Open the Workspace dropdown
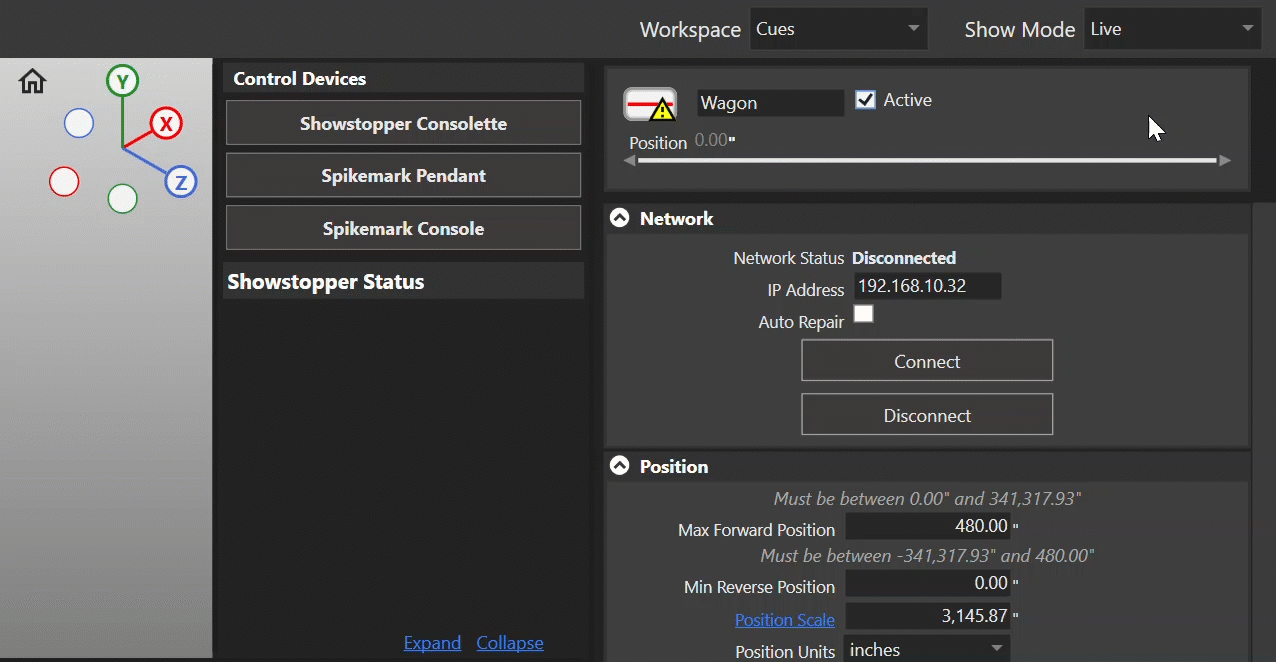 pos(838,29)
